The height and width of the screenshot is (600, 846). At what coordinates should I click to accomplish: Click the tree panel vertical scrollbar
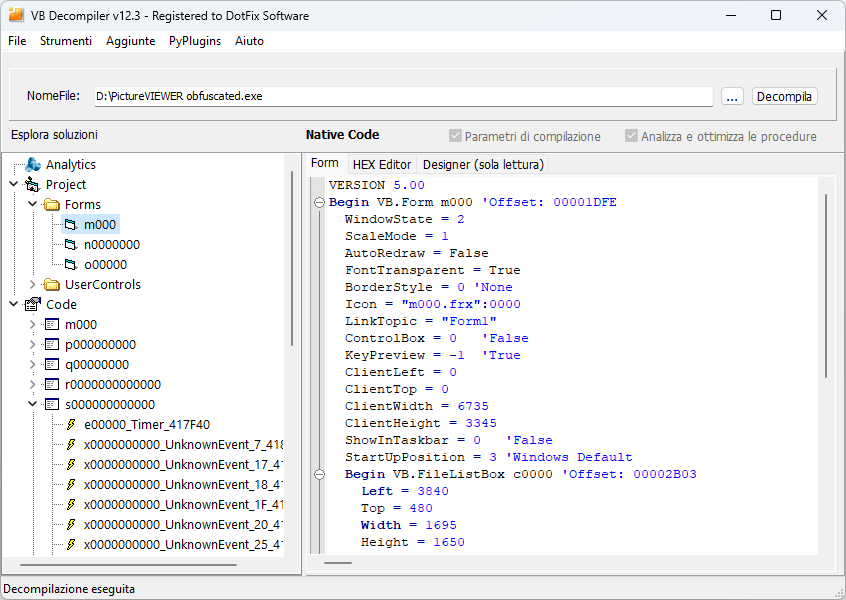[292, 259]
